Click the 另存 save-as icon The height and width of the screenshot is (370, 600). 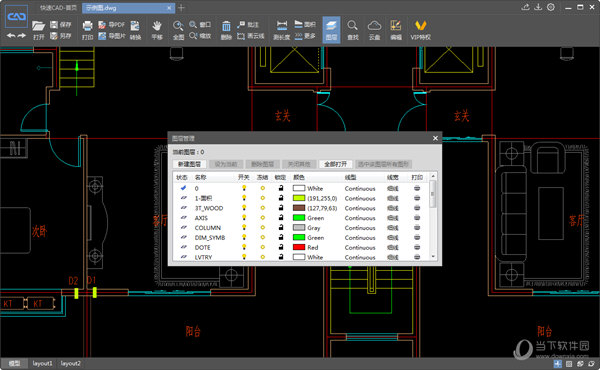pos(60,36)
